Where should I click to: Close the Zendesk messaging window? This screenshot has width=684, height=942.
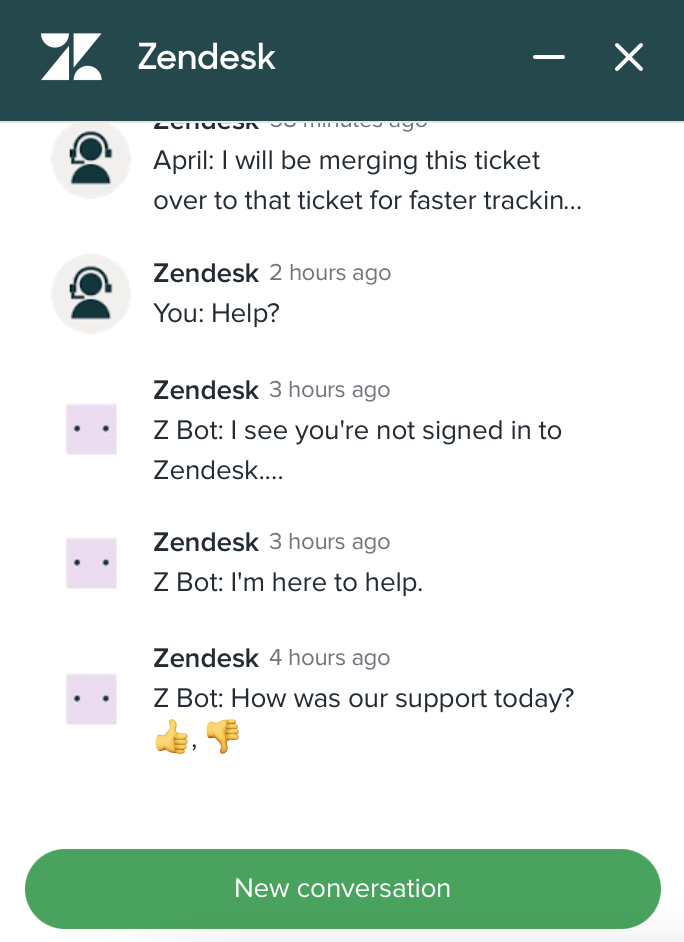click(x=629, y=57)
